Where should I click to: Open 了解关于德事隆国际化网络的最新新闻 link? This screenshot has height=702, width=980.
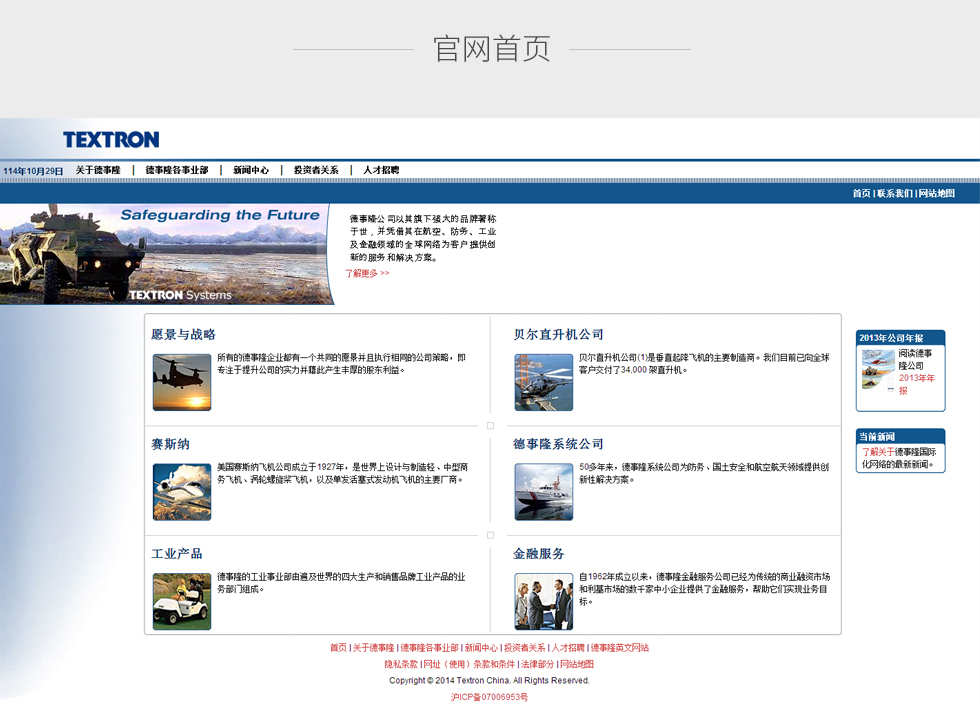pos(899,458)
